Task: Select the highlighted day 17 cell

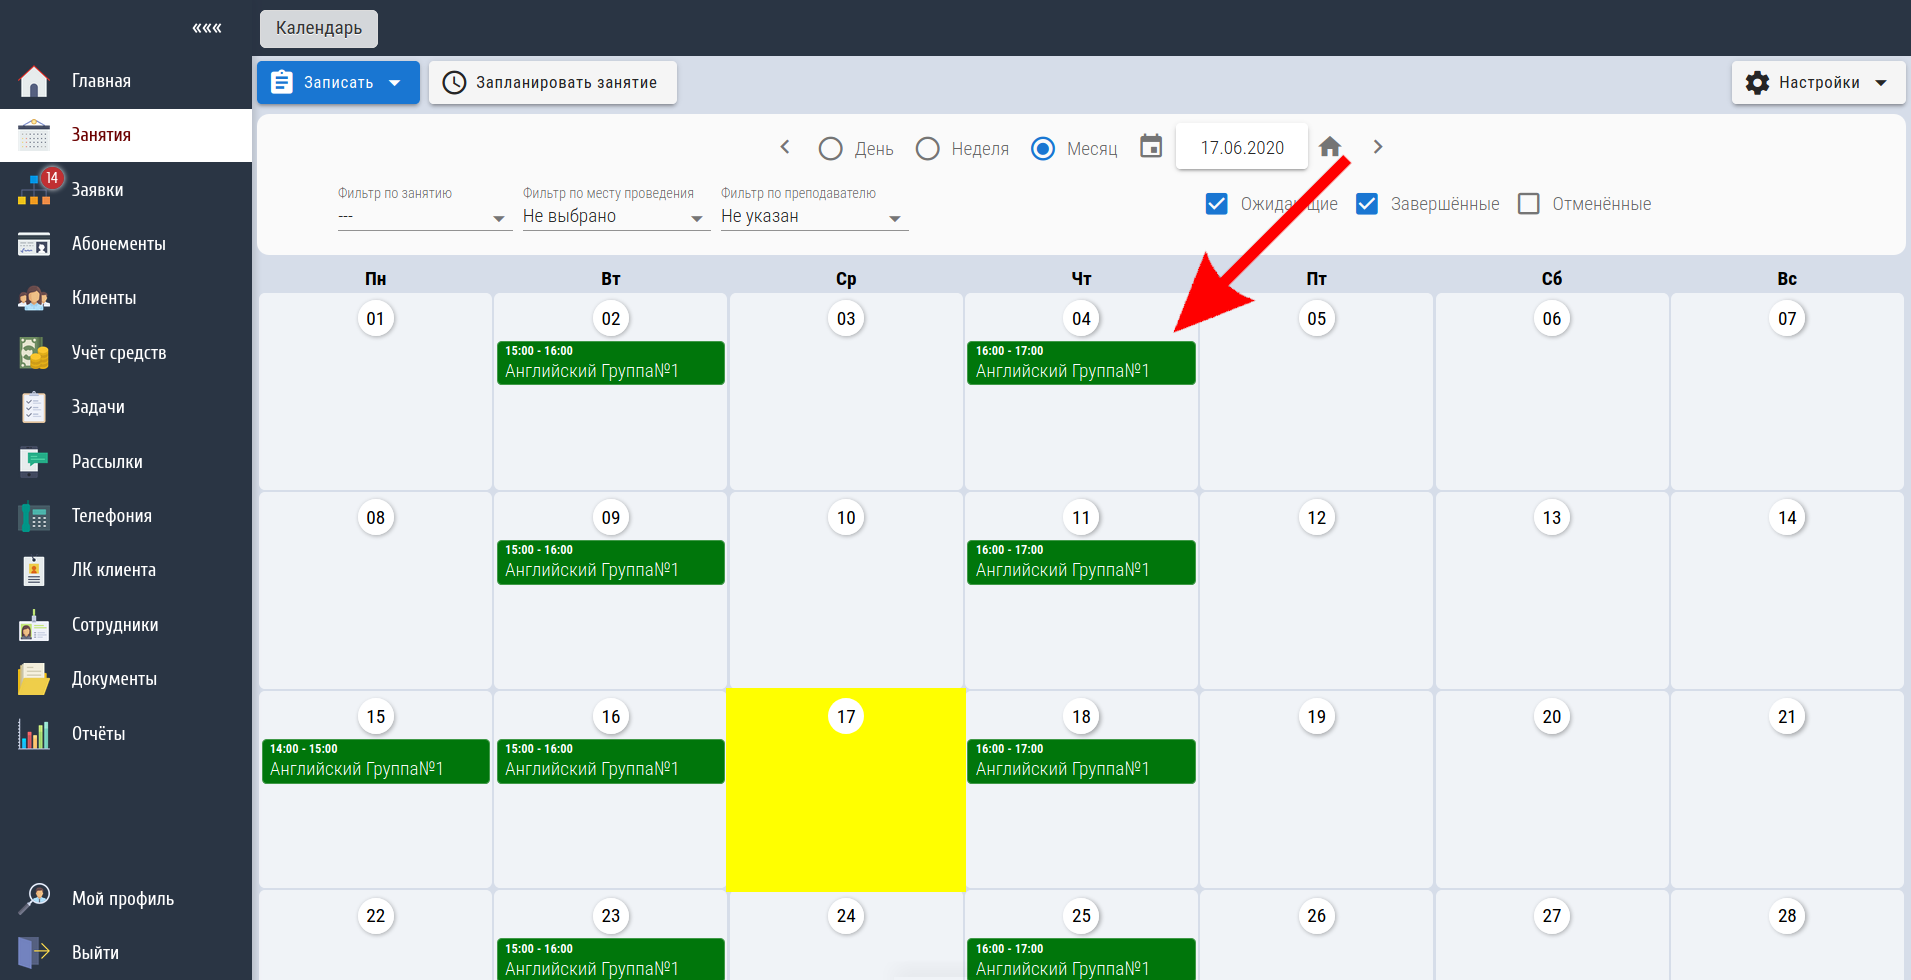Action: [x=846, y=790]
